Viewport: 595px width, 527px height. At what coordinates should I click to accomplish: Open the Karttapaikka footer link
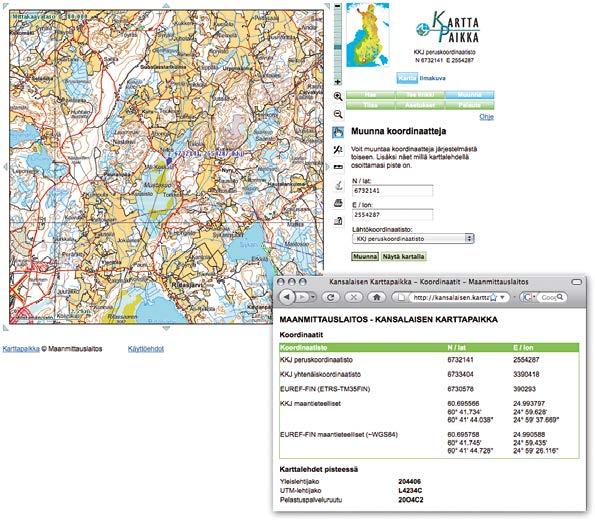click(21, 349)
